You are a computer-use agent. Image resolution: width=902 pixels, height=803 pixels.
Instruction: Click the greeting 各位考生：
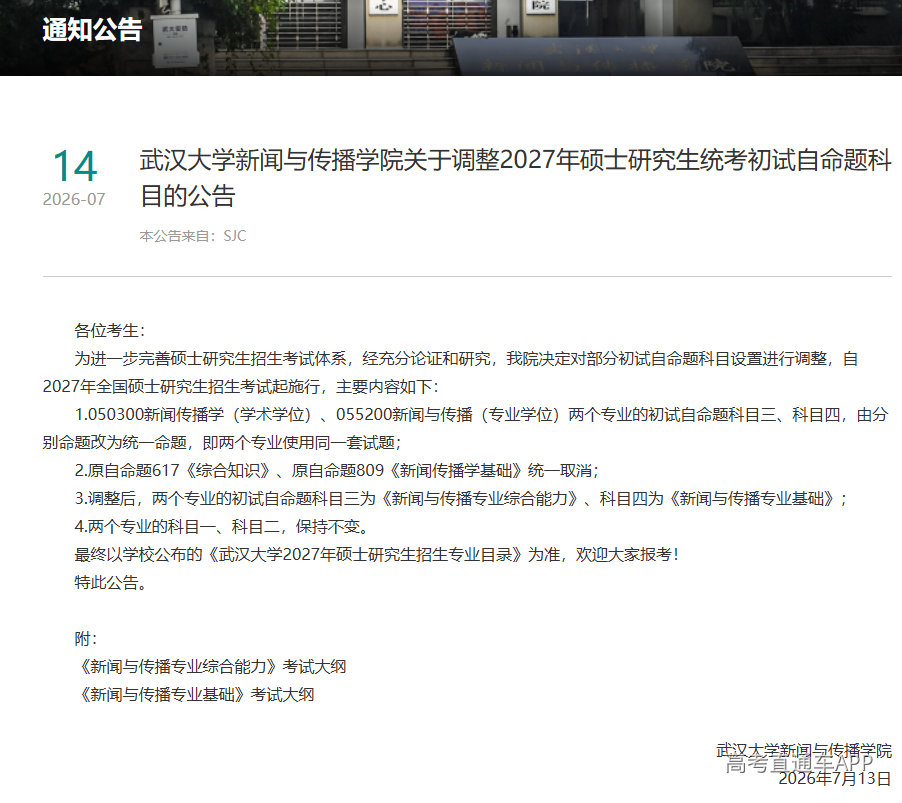point(110,331)
